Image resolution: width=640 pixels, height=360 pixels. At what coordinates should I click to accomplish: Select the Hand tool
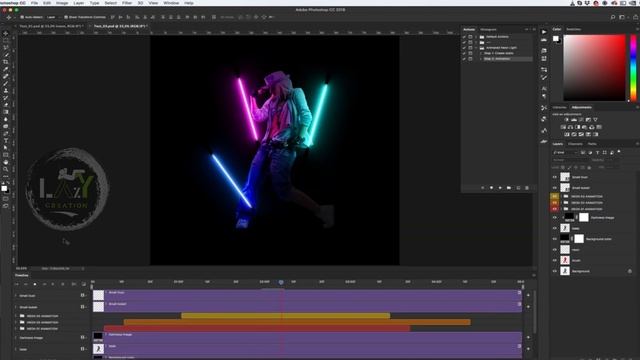[5, 162]
